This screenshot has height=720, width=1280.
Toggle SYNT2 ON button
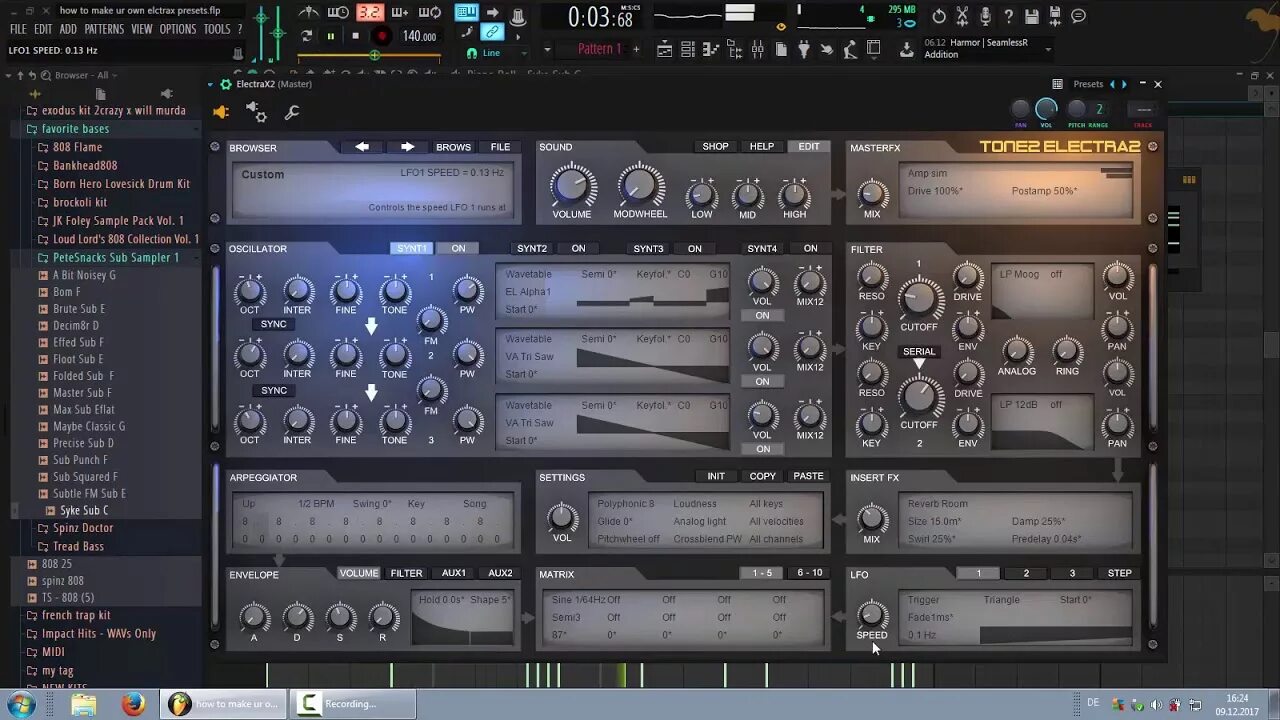pyautogui.click(x=578, y=248)
